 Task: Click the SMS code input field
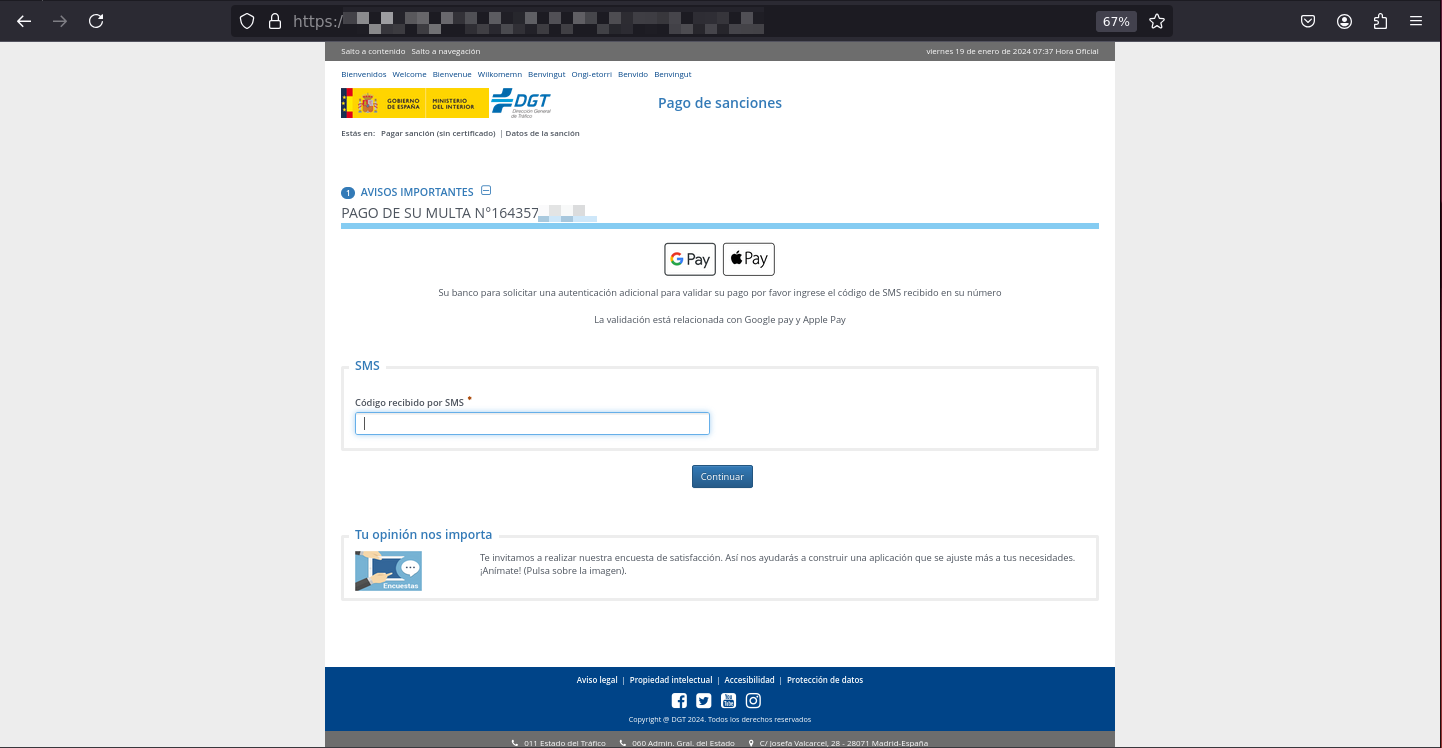click(x=532, y=424)
